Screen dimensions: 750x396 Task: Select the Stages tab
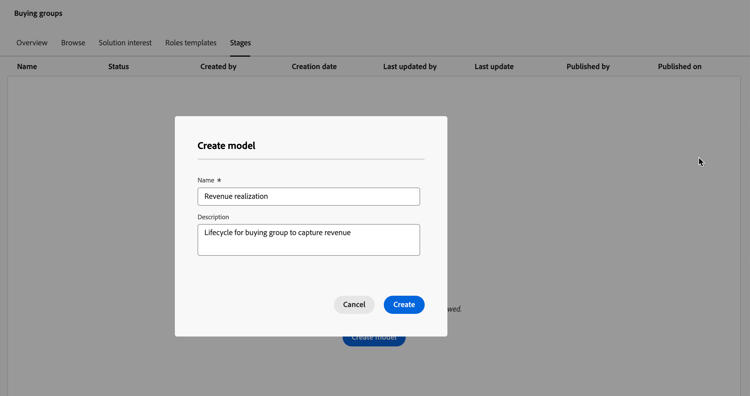click(x=240, y=43)
